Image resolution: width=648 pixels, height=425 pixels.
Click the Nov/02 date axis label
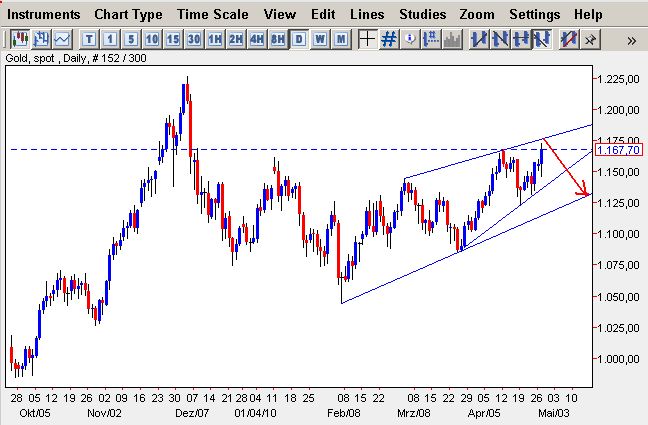click(104, 413)
